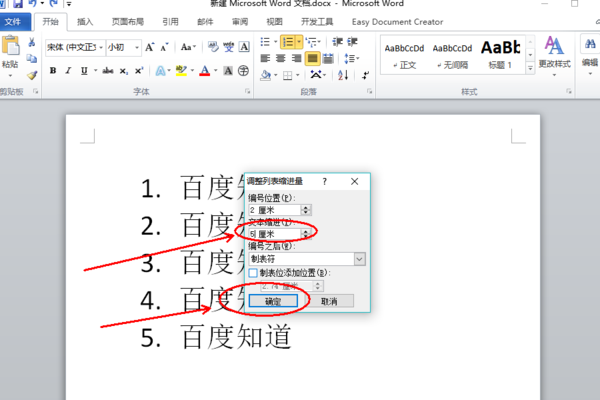Click the 编号位置 spinner arrows
Image resolution: width=600 pixels, height=400 pixels.
(306, 210)
